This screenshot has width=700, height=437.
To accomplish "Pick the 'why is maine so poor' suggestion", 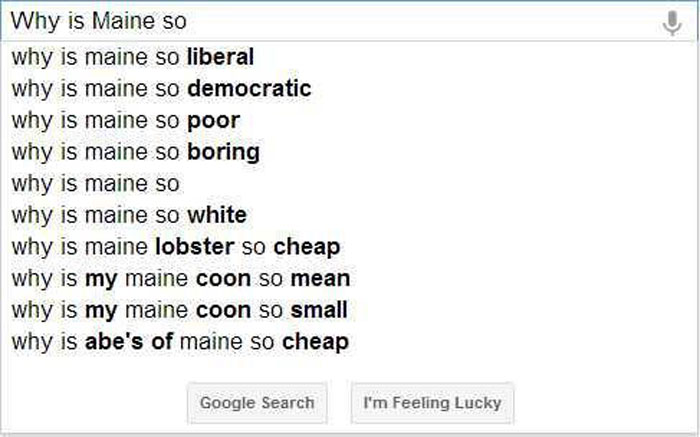I will [349, 121].
